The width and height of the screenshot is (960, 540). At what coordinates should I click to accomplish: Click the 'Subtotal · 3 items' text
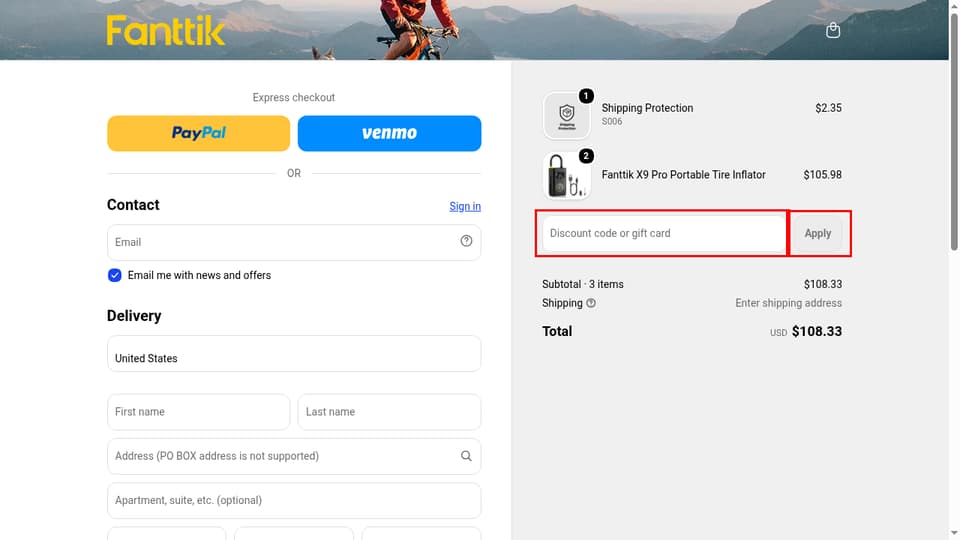point(583,284)
